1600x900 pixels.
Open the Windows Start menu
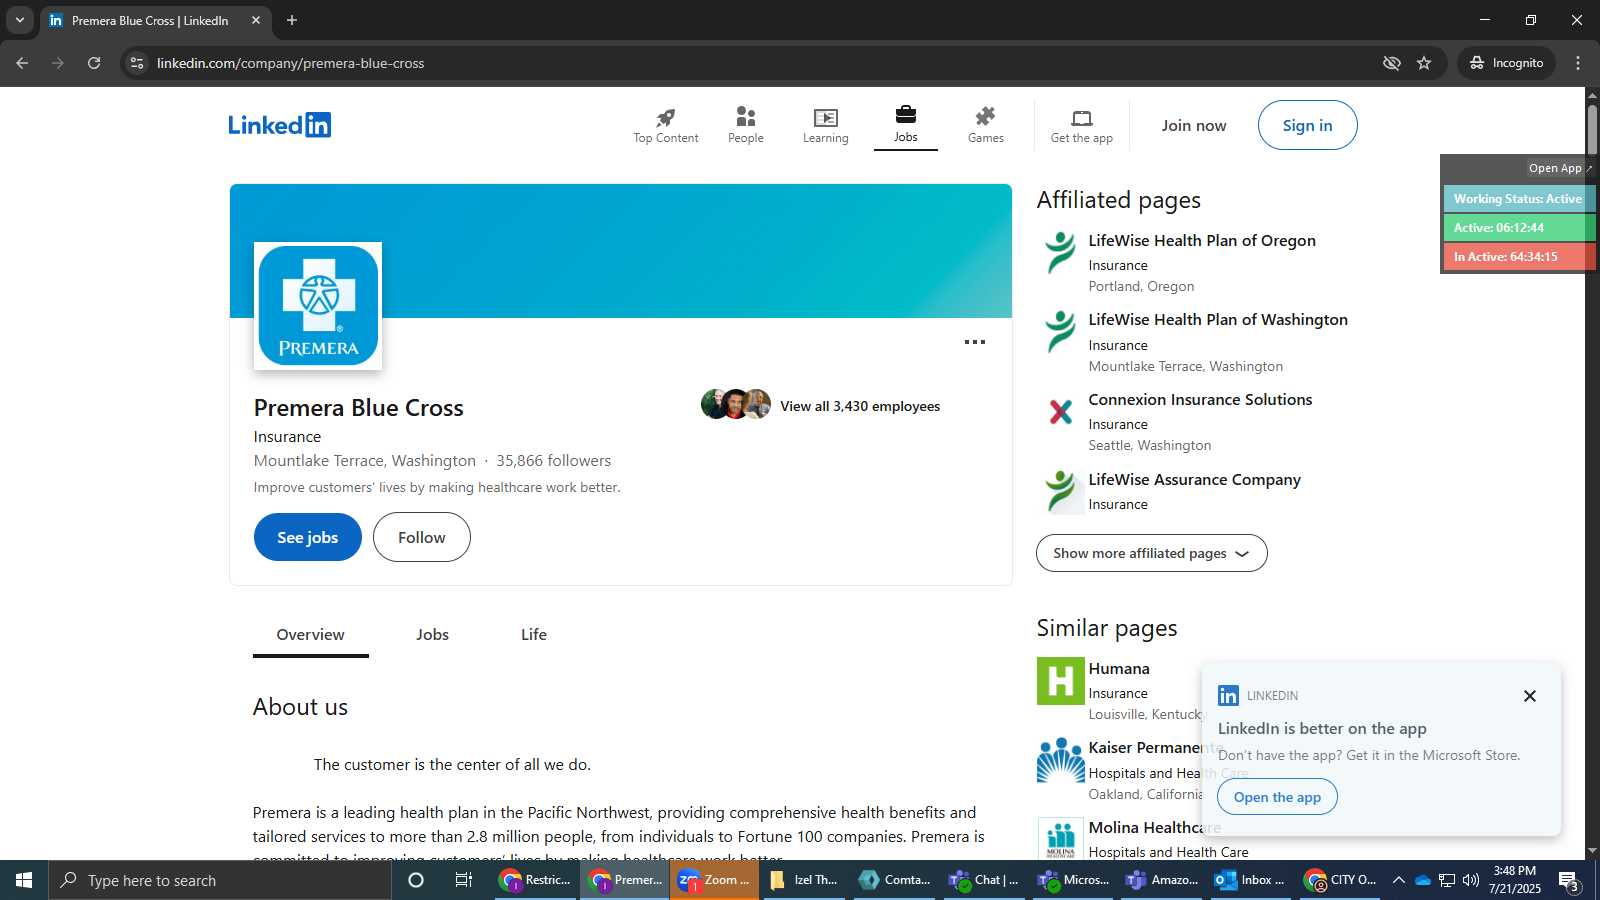click(24, 880)
